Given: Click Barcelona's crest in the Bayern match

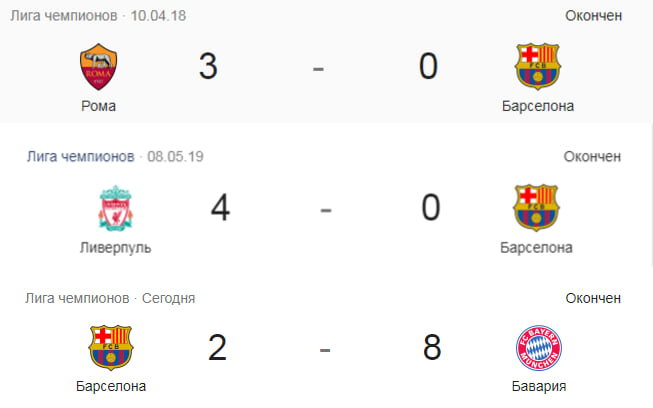Looking at the screenshot, I should [x=110, y=348].
